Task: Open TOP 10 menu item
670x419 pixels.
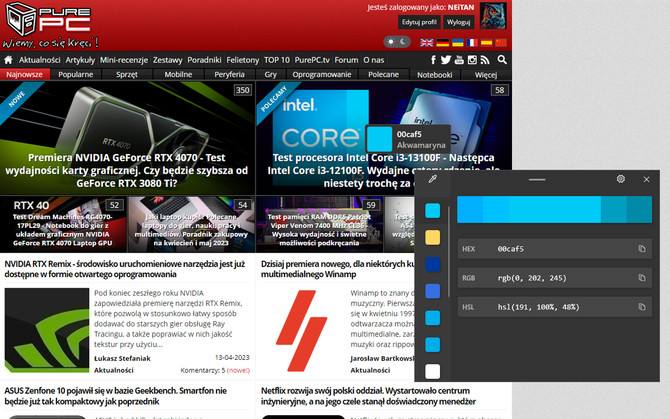Action: 276,60
